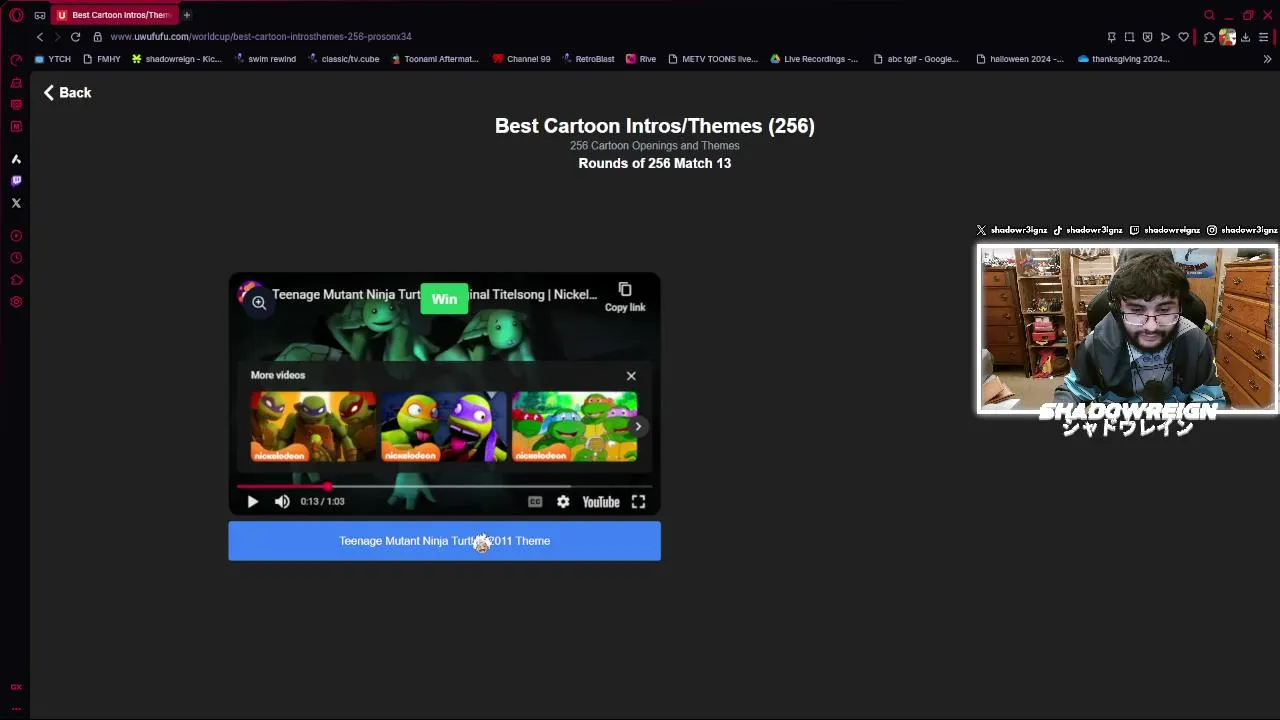Open browser tab search magnifier icon
Screen dimensions: 1280x720
click(1210, 15)
